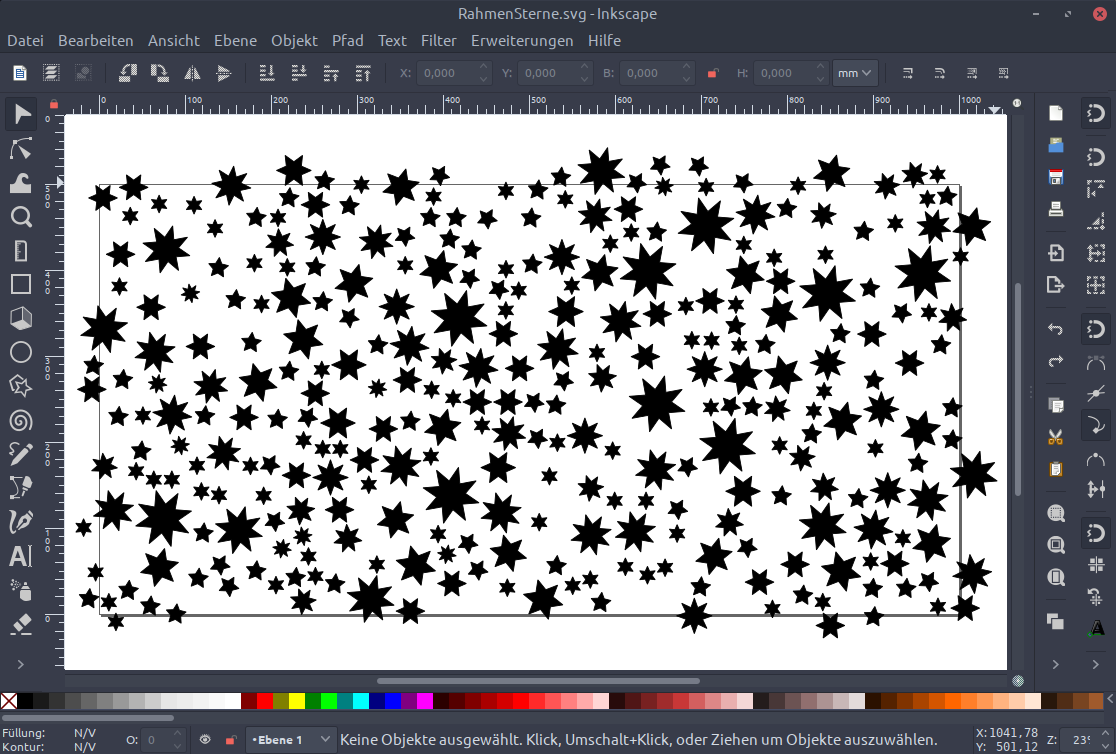Click the Save document icon
Screen dimensions: 1116x754
(x=1055, y=178)
